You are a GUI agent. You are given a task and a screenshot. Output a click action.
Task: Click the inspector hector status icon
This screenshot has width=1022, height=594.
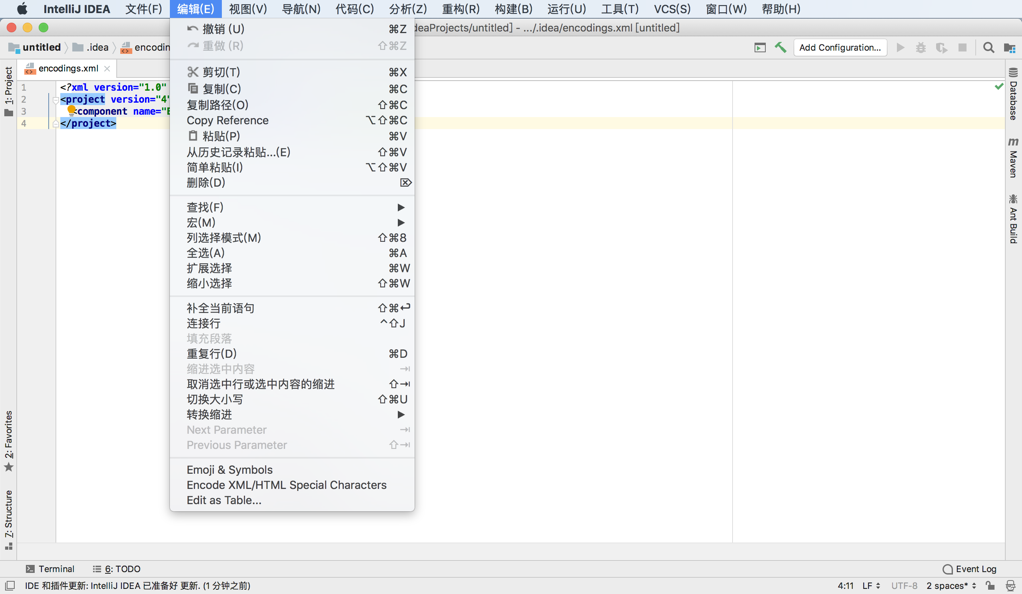coord(1010,586)
